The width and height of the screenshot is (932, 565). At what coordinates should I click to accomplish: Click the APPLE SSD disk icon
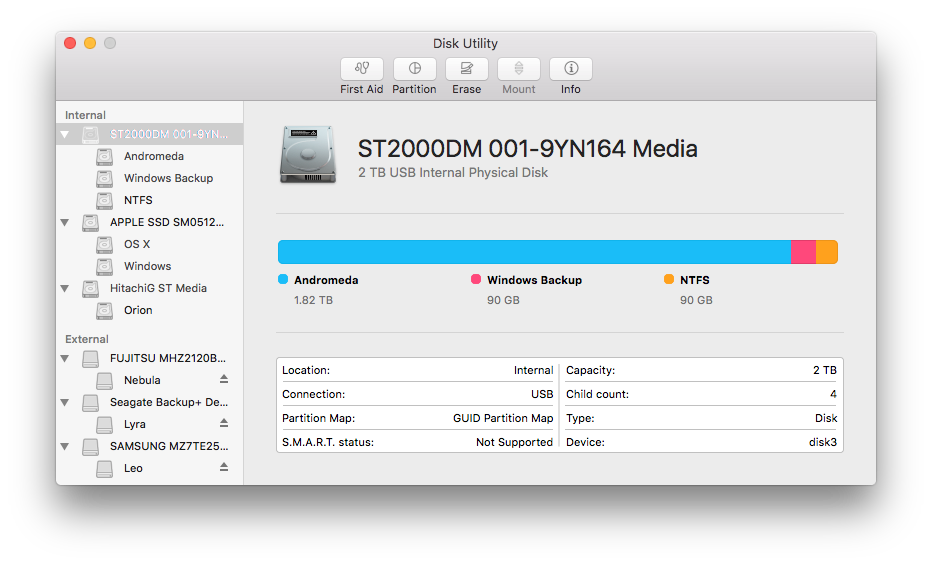[x=90, y=222]
